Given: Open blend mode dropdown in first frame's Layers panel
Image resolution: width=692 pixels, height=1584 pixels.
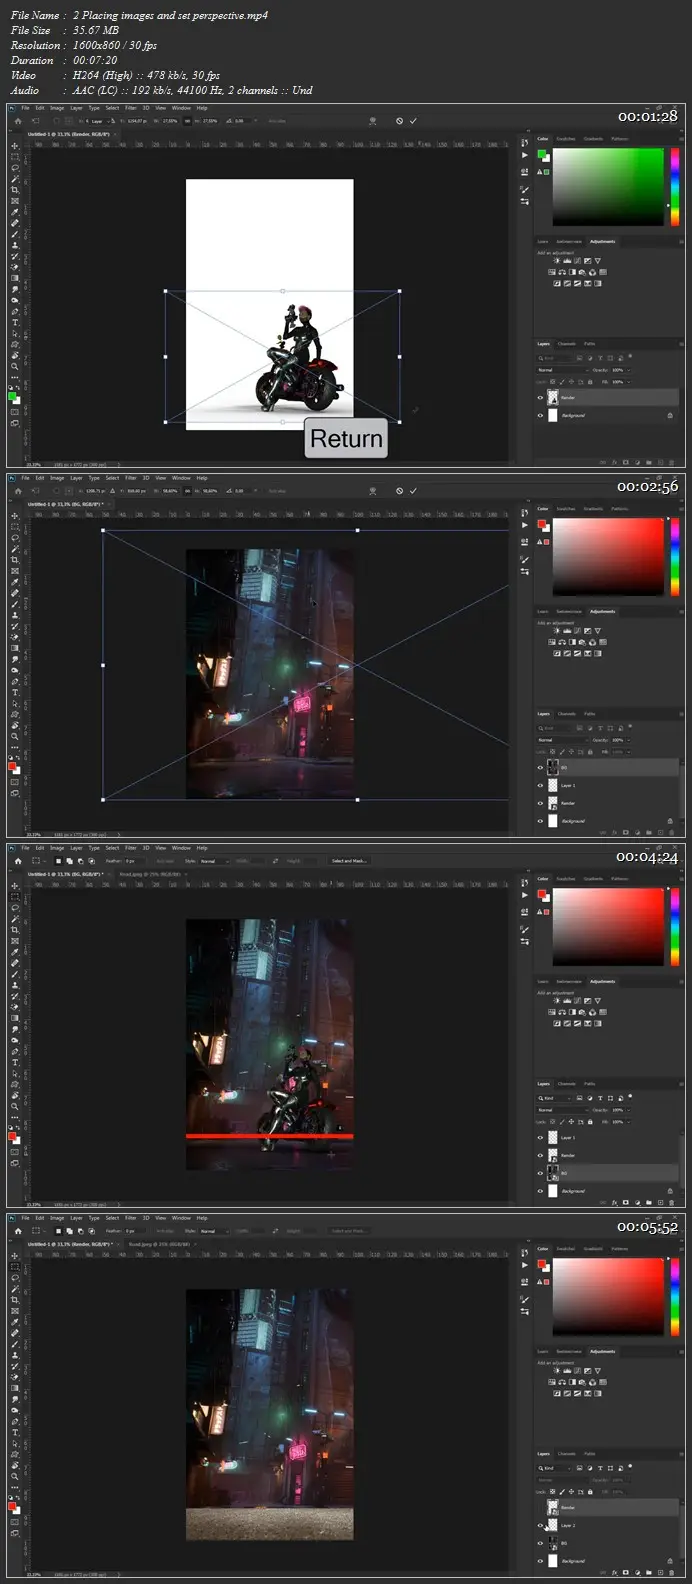Looking at the screenshot, I should click(560, 370).
